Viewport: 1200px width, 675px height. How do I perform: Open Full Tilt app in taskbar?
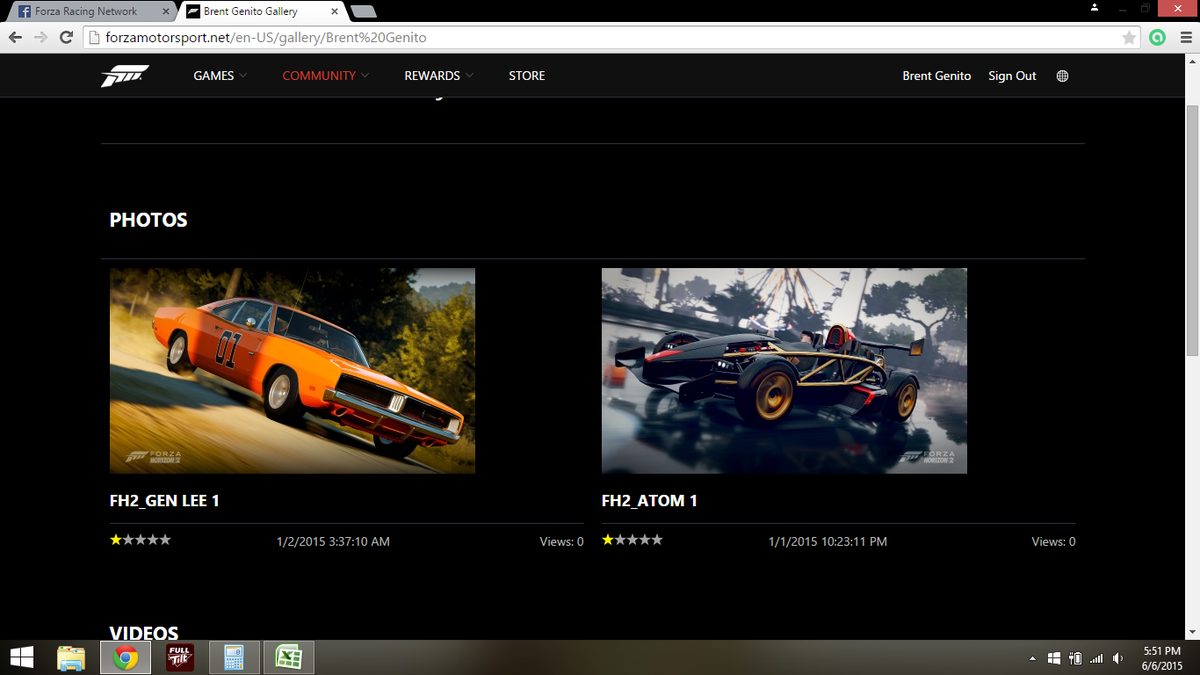180,657
